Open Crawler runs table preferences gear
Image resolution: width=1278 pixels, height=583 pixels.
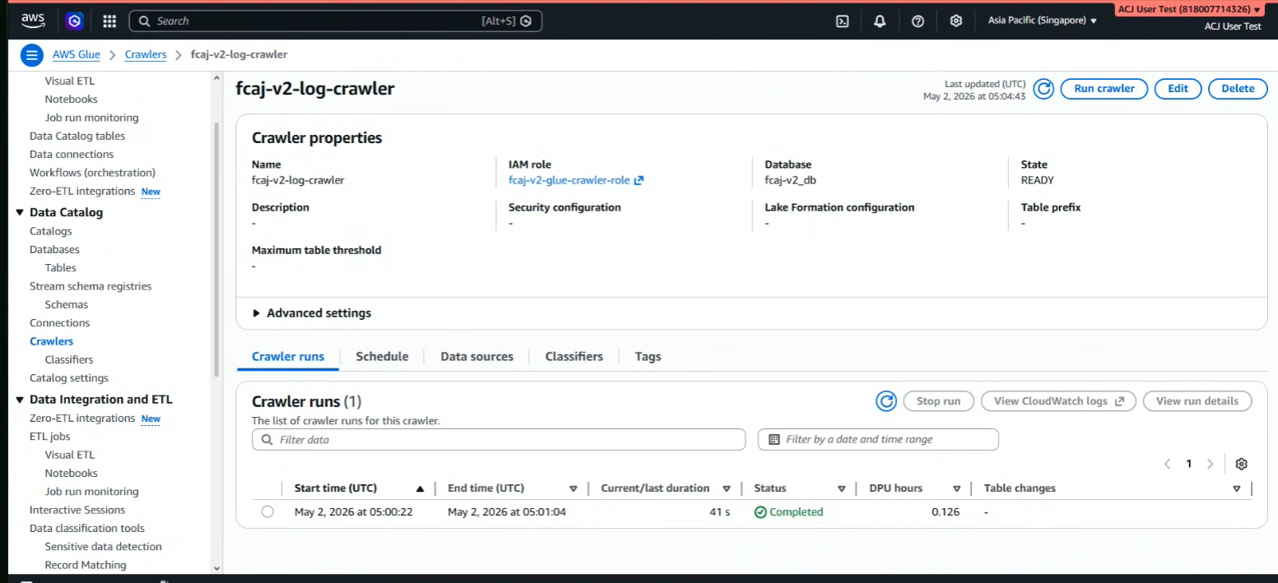click(1241, 464)
